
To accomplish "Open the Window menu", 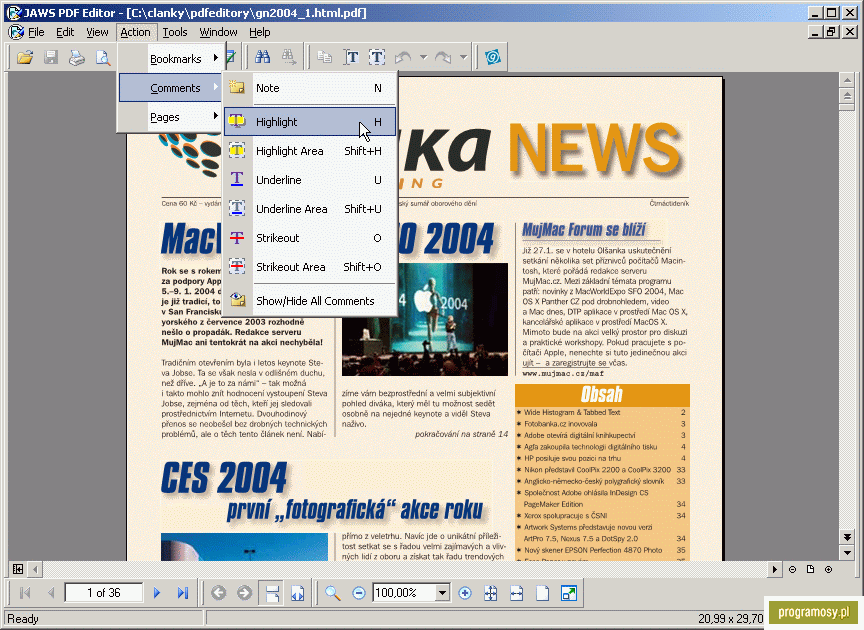I will click(218, 32).
